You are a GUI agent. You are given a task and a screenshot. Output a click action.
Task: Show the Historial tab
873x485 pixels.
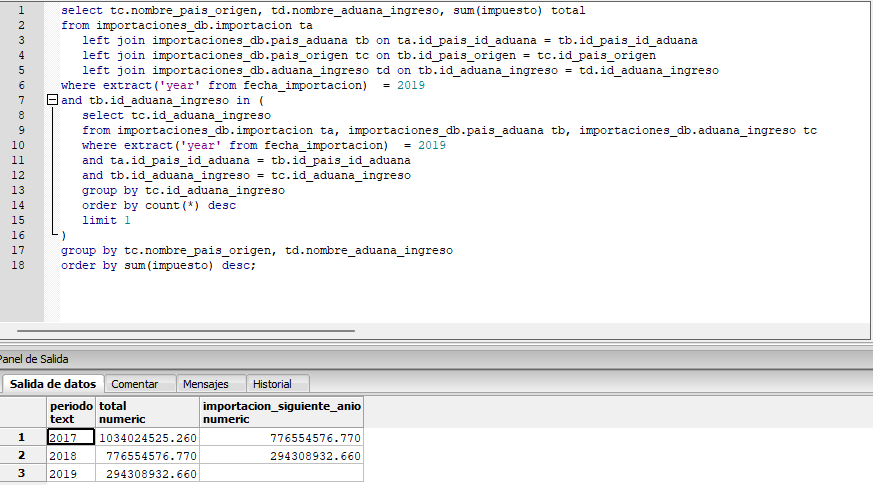click(272, 384)
